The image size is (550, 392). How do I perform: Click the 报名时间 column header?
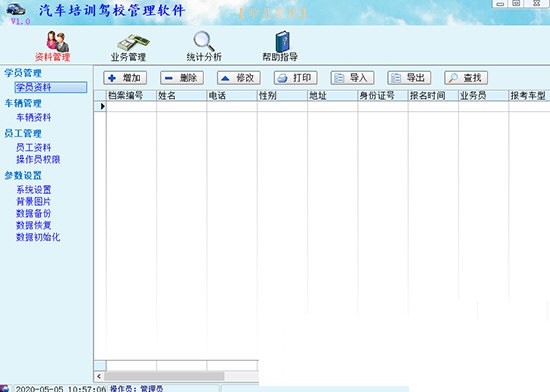pos(433,96)
